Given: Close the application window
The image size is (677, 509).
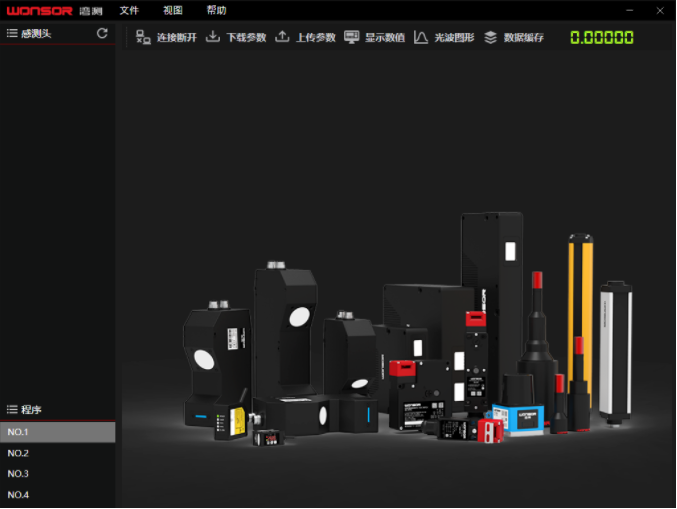Looking at the screenshot, I should 660,10.
